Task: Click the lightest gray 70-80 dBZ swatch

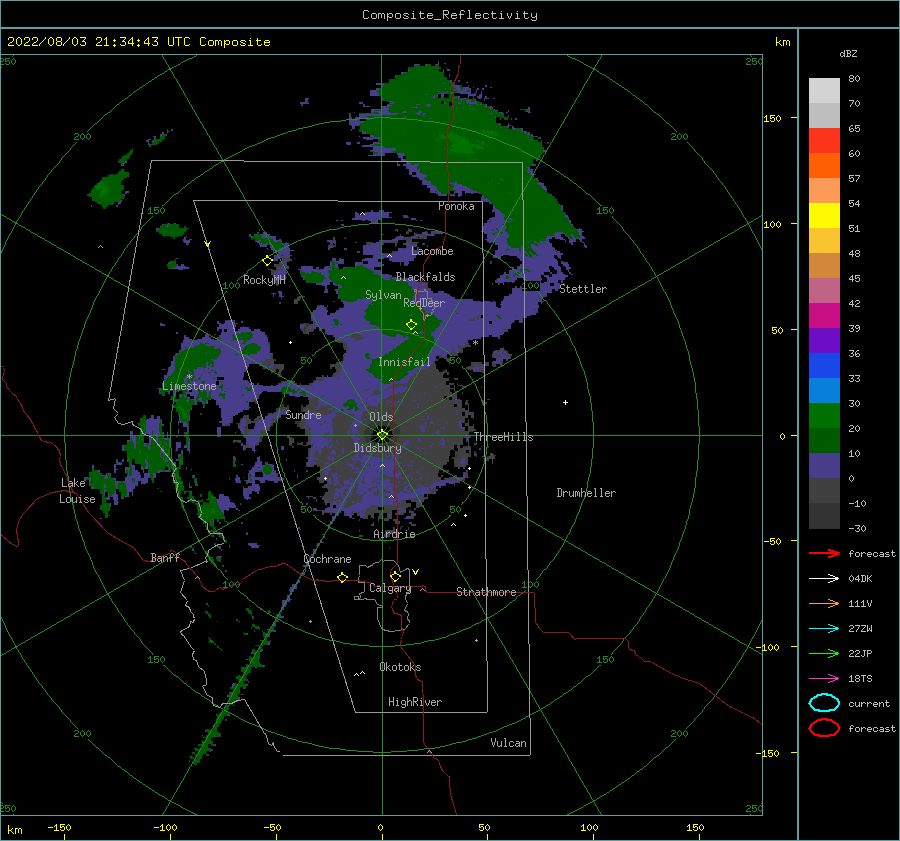Action: point(824,91)
